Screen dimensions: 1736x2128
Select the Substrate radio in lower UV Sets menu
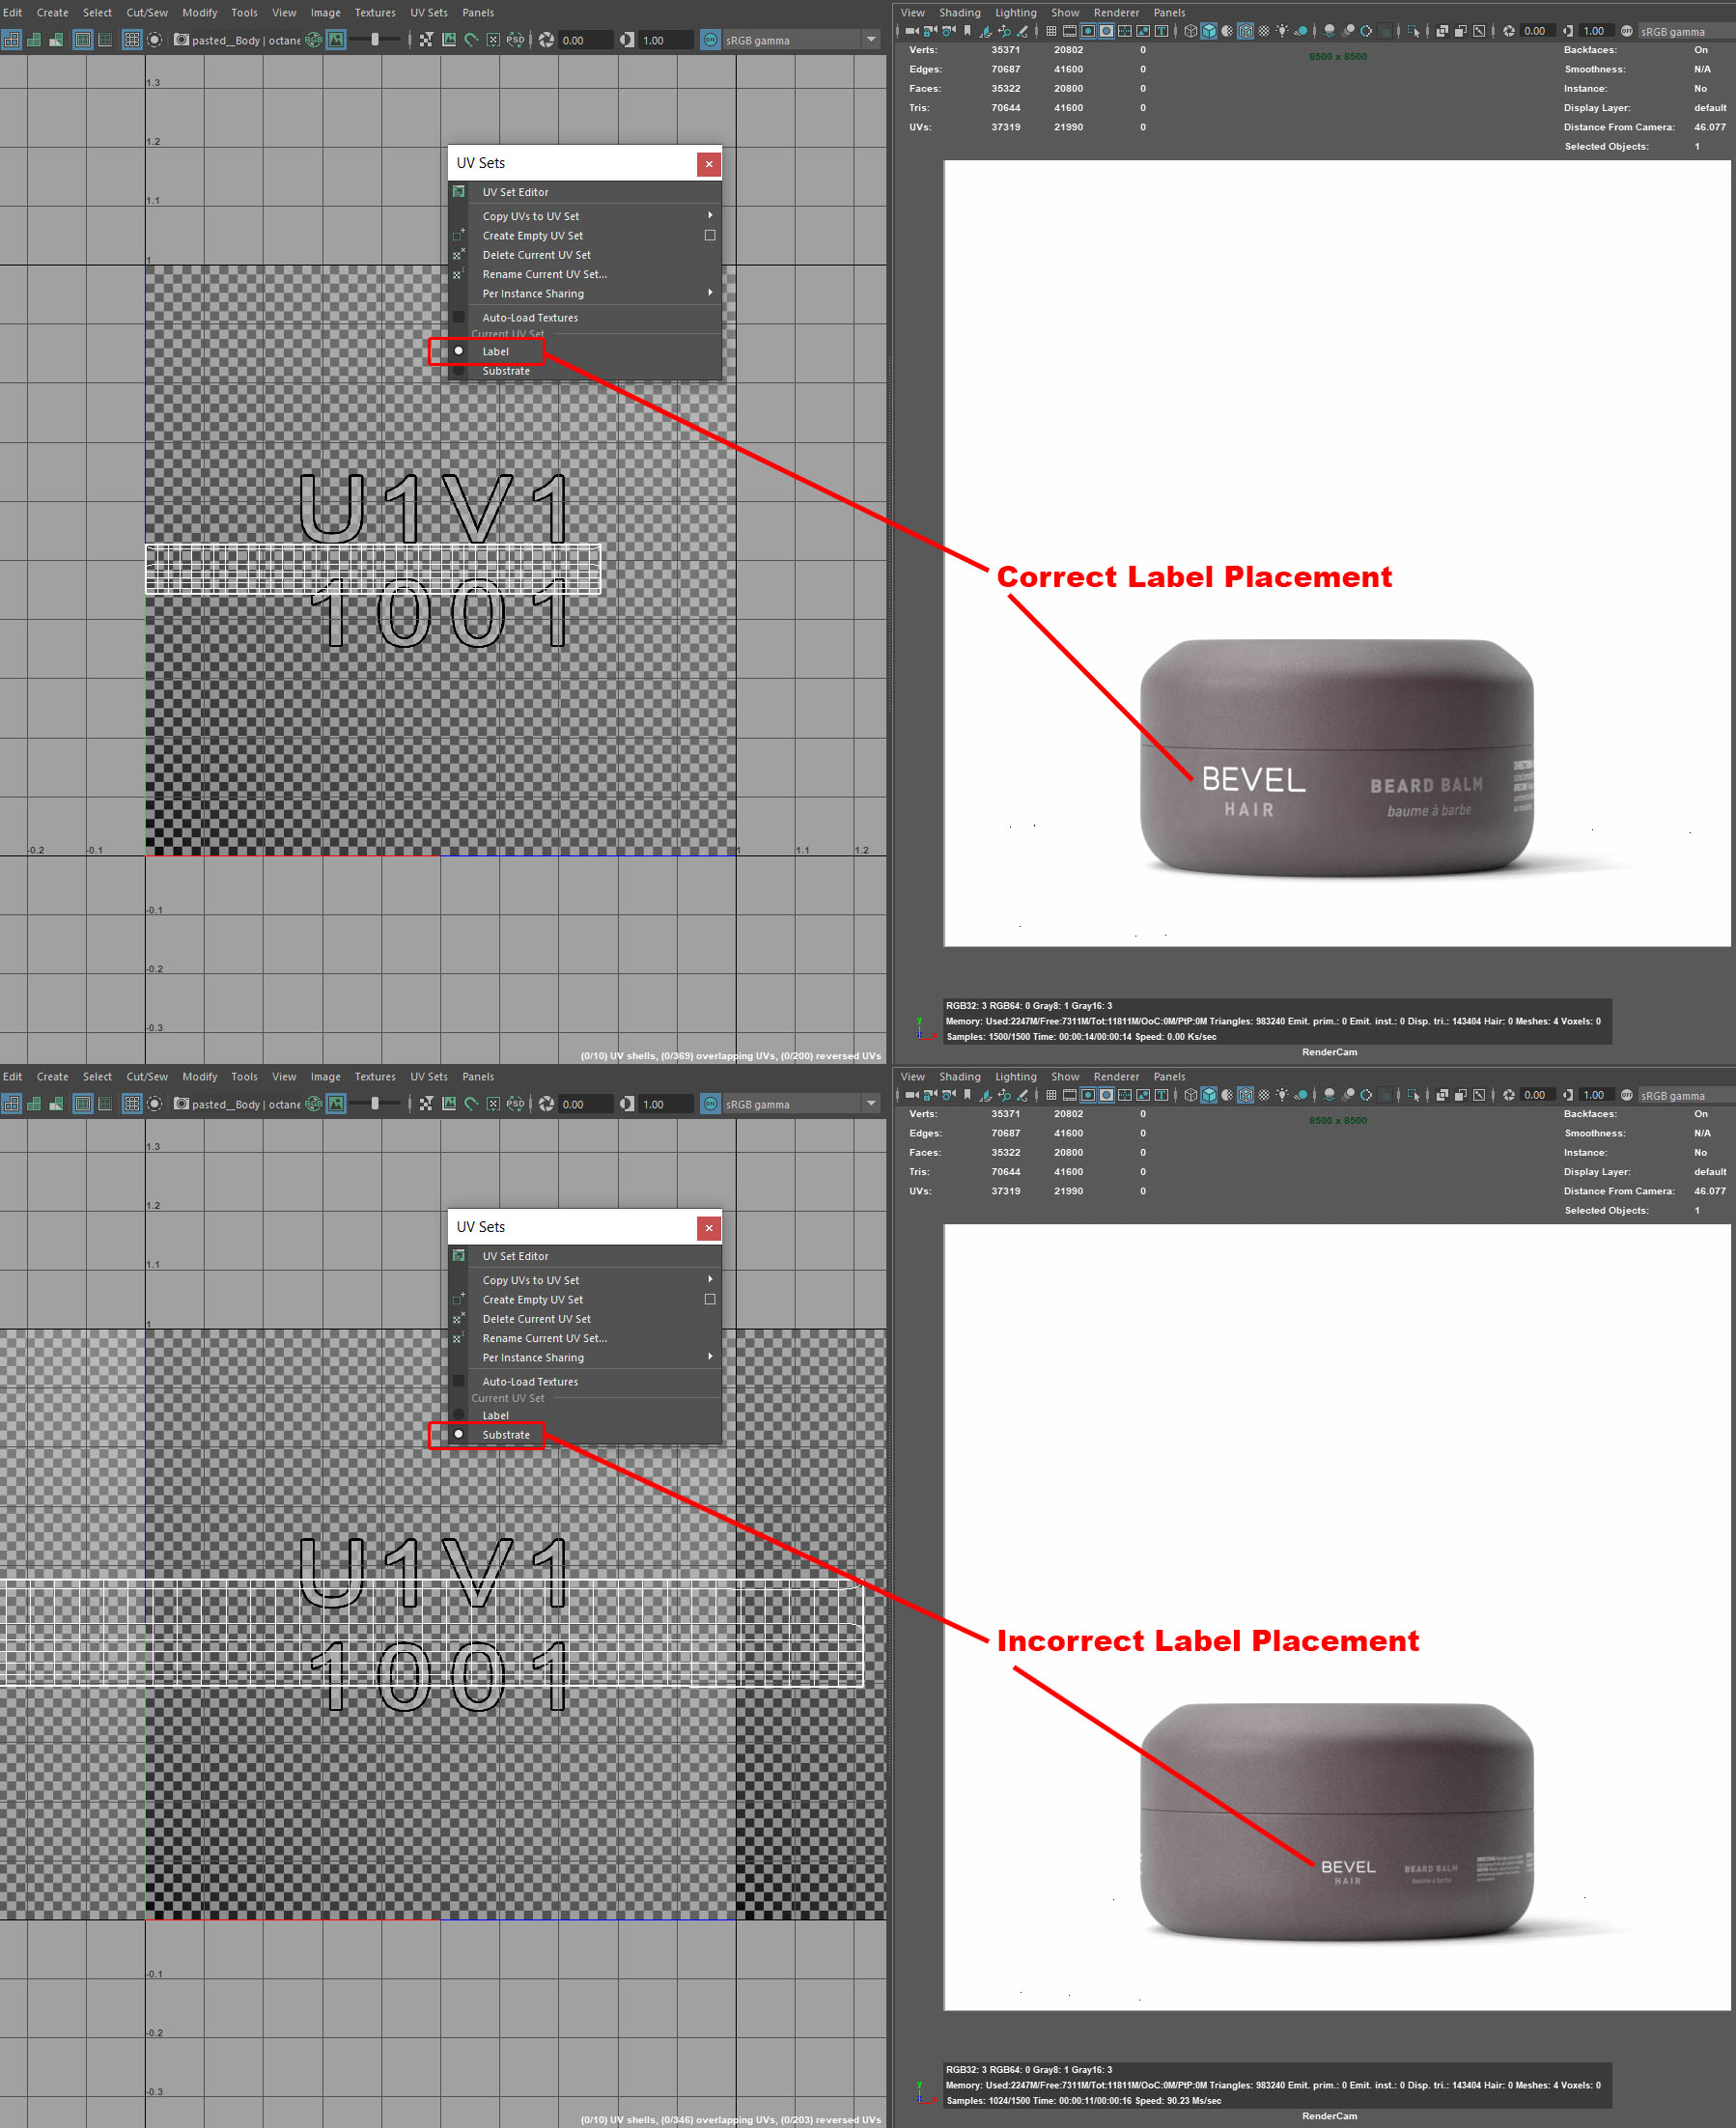458,1434
